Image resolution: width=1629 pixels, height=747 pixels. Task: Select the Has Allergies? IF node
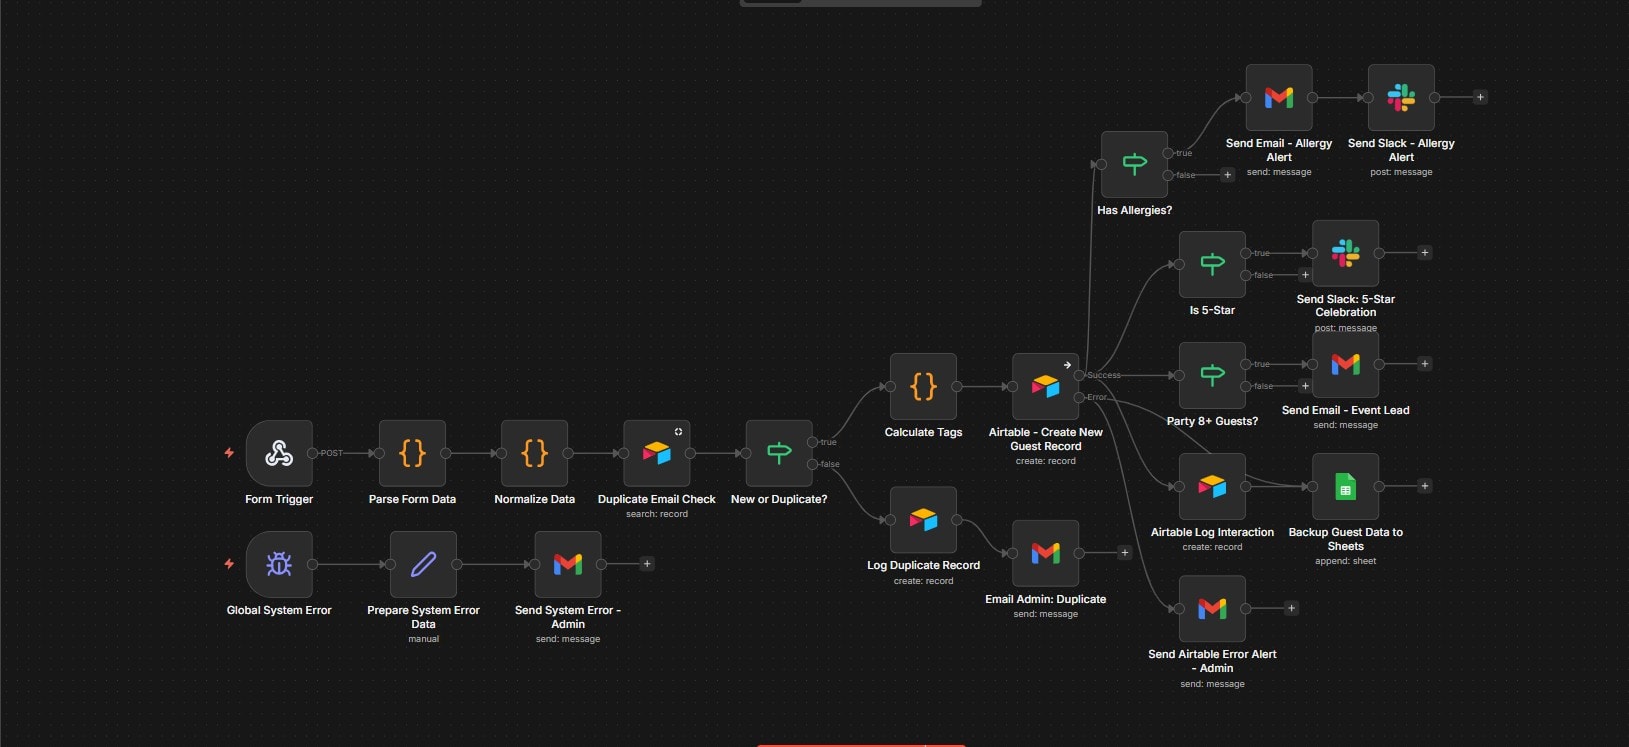click(1134, 164)
